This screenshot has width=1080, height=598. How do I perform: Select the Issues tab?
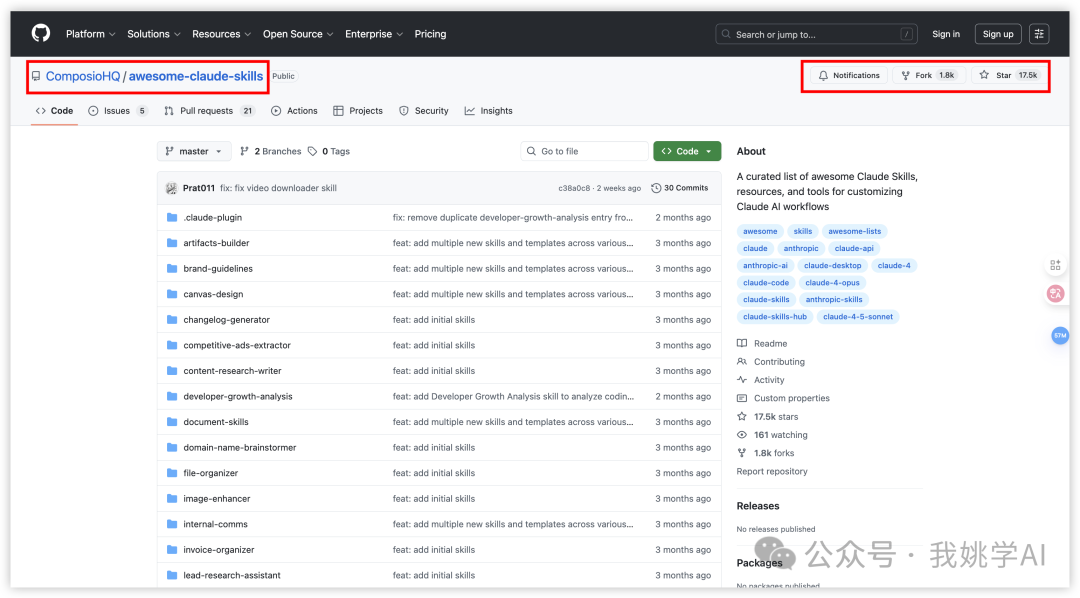pos(116,111)
